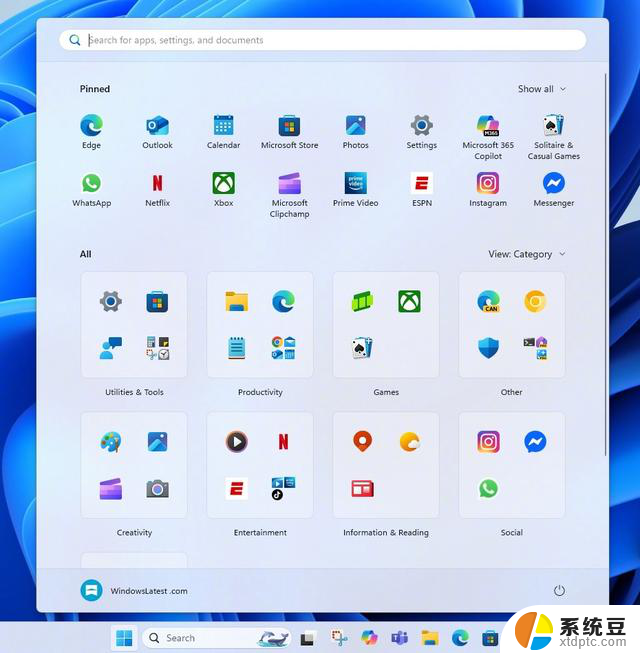640x653 pixels.
Task: Open Netflix in the Entertainment group
Action: (x=284, y=441)
